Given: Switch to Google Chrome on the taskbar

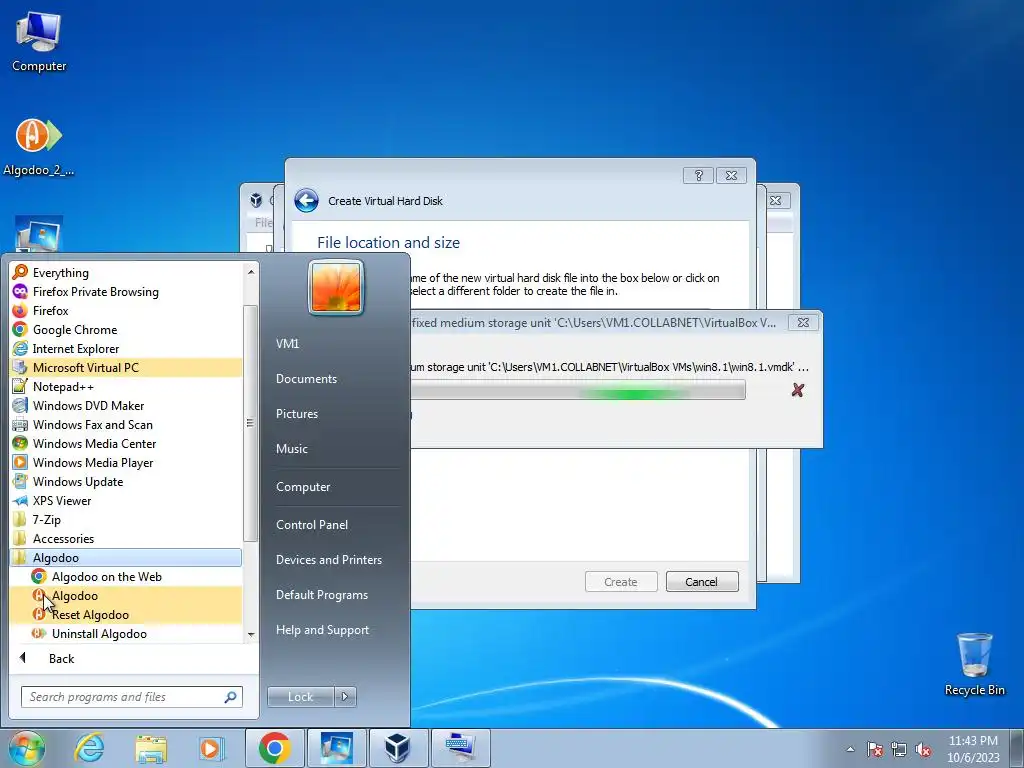Looking at the screenshot, I should pos(274,748).
